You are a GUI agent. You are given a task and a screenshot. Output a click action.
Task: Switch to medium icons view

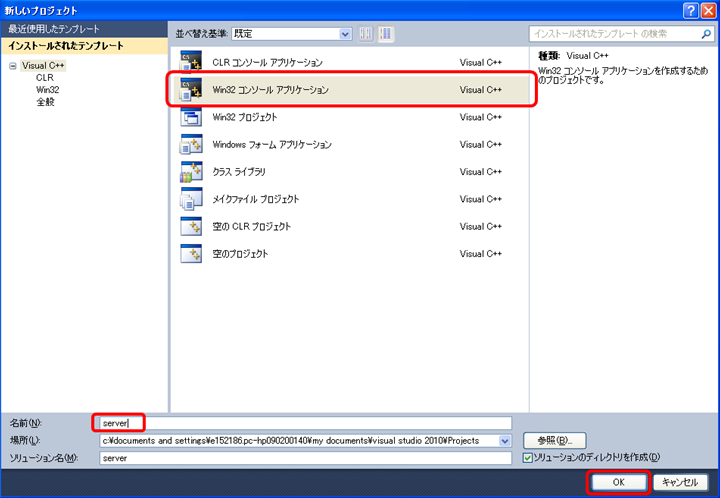tap(386, 34)
